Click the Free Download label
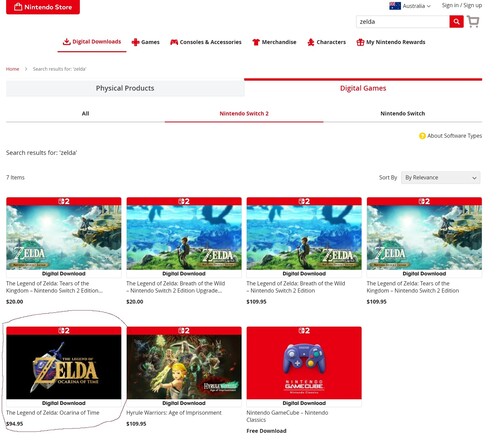The width and height of the screenshot is (500, 440). pyautogui.click(x=266, y=431)
